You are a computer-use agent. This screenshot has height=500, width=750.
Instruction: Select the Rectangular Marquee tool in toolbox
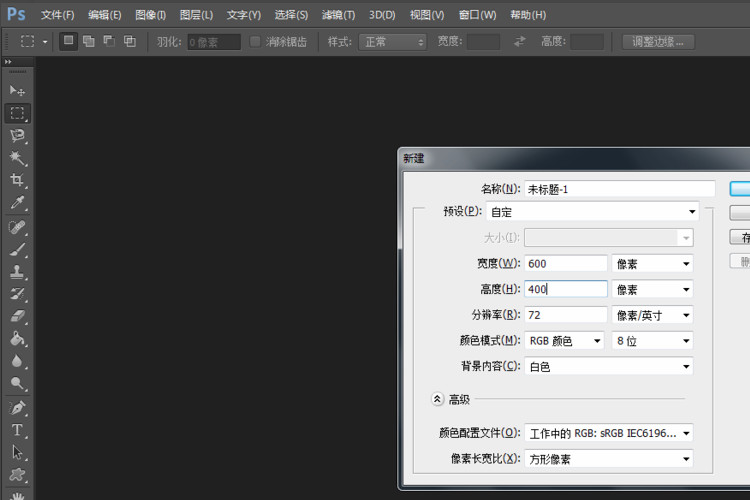click(17, 113)
